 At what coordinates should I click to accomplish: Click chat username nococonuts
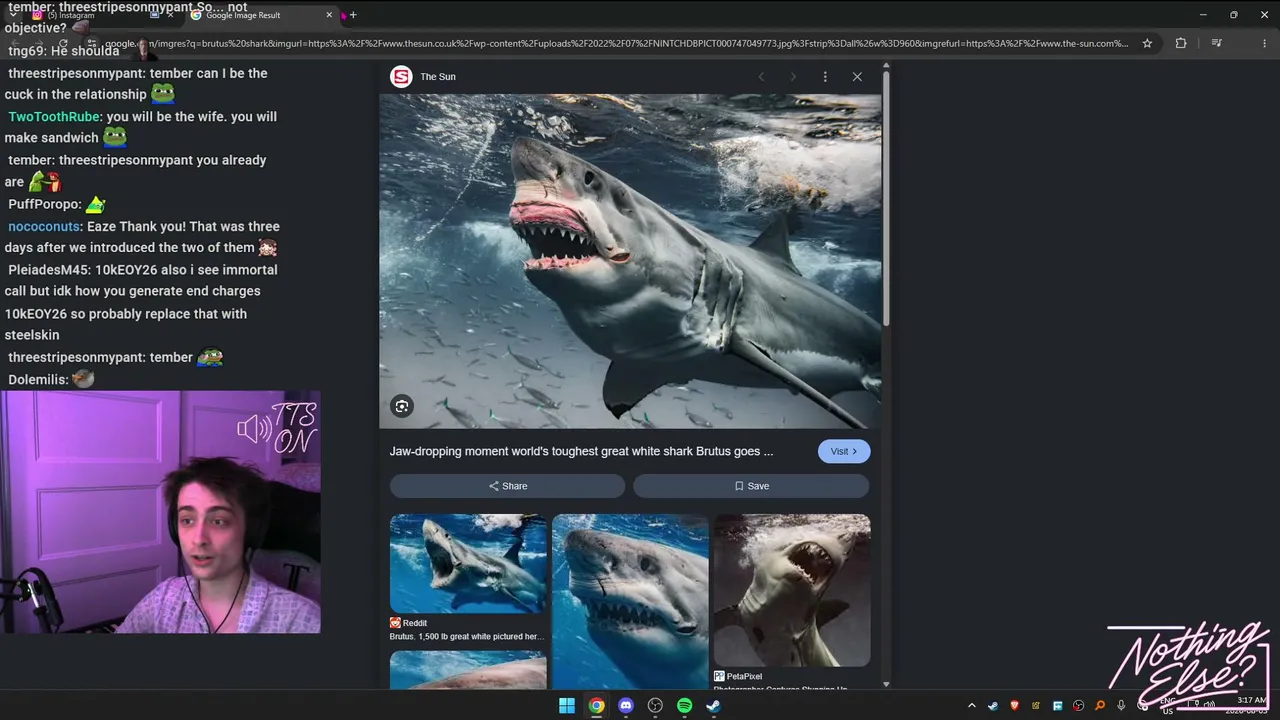pos(44,227)
